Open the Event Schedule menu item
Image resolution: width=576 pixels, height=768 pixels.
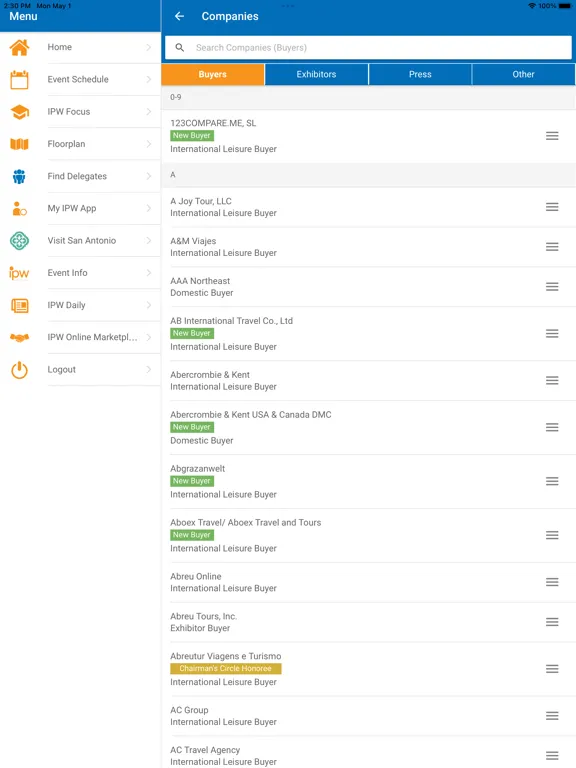pos(80,79)
